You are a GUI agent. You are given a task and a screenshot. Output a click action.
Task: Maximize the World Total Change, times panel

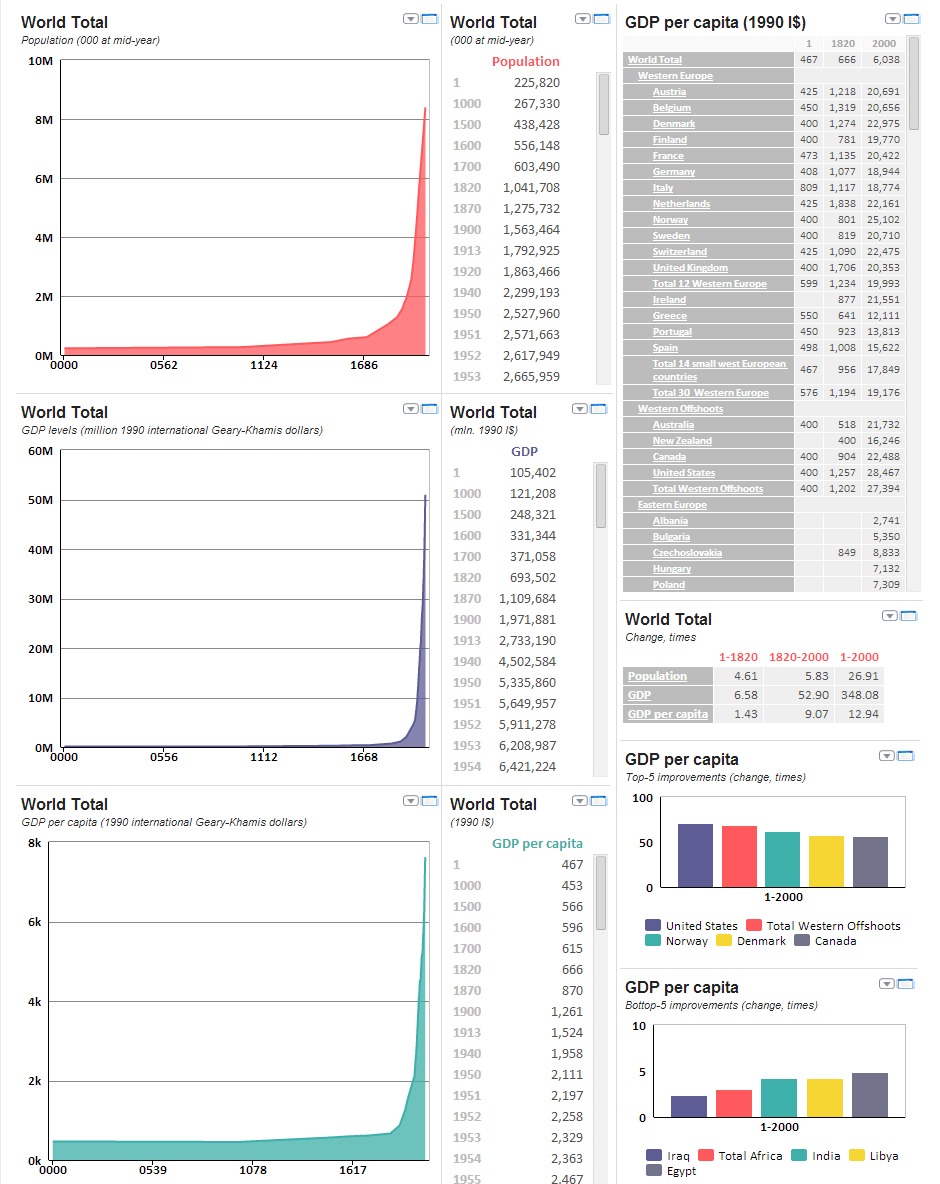pyautogui.click(x=909, y=616)
